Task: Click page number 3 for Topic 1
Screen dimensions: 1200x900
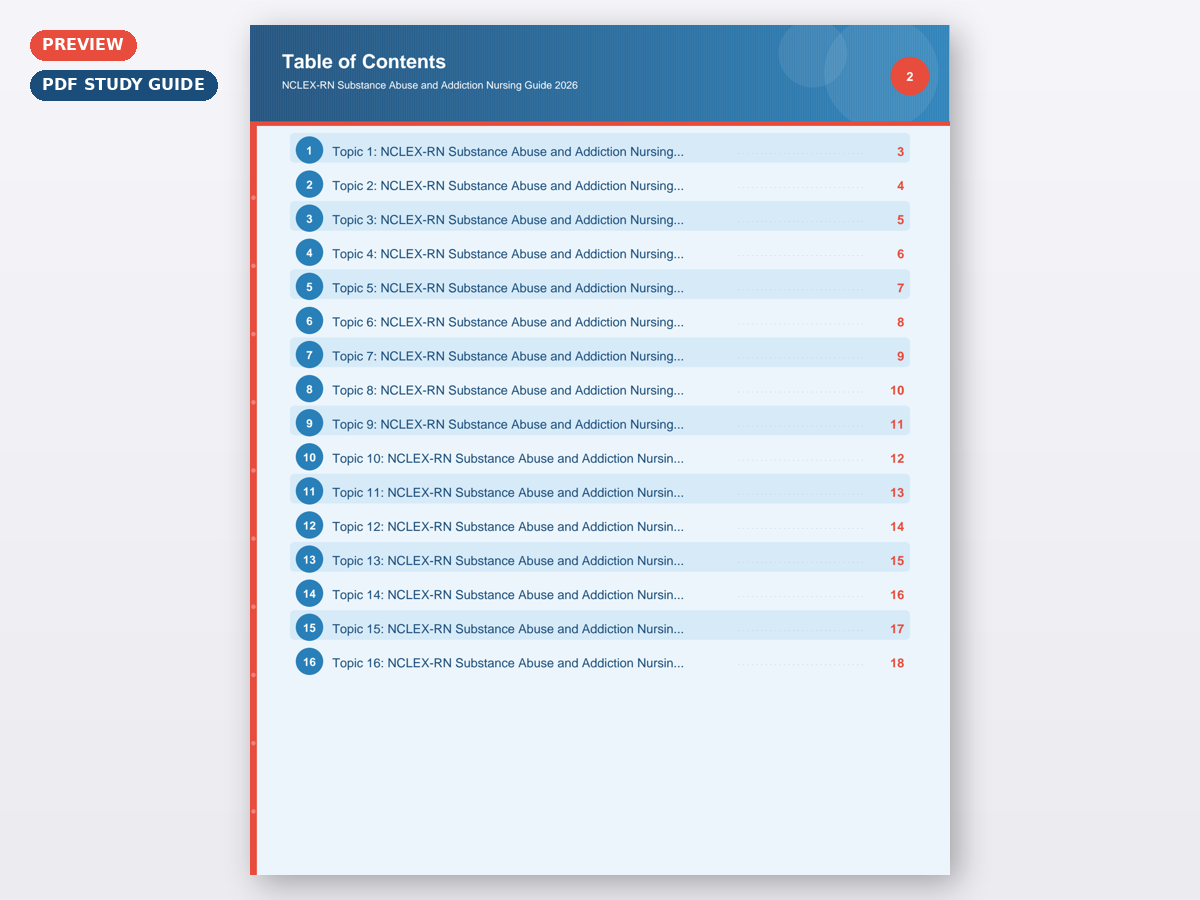Action: [900, 152]
